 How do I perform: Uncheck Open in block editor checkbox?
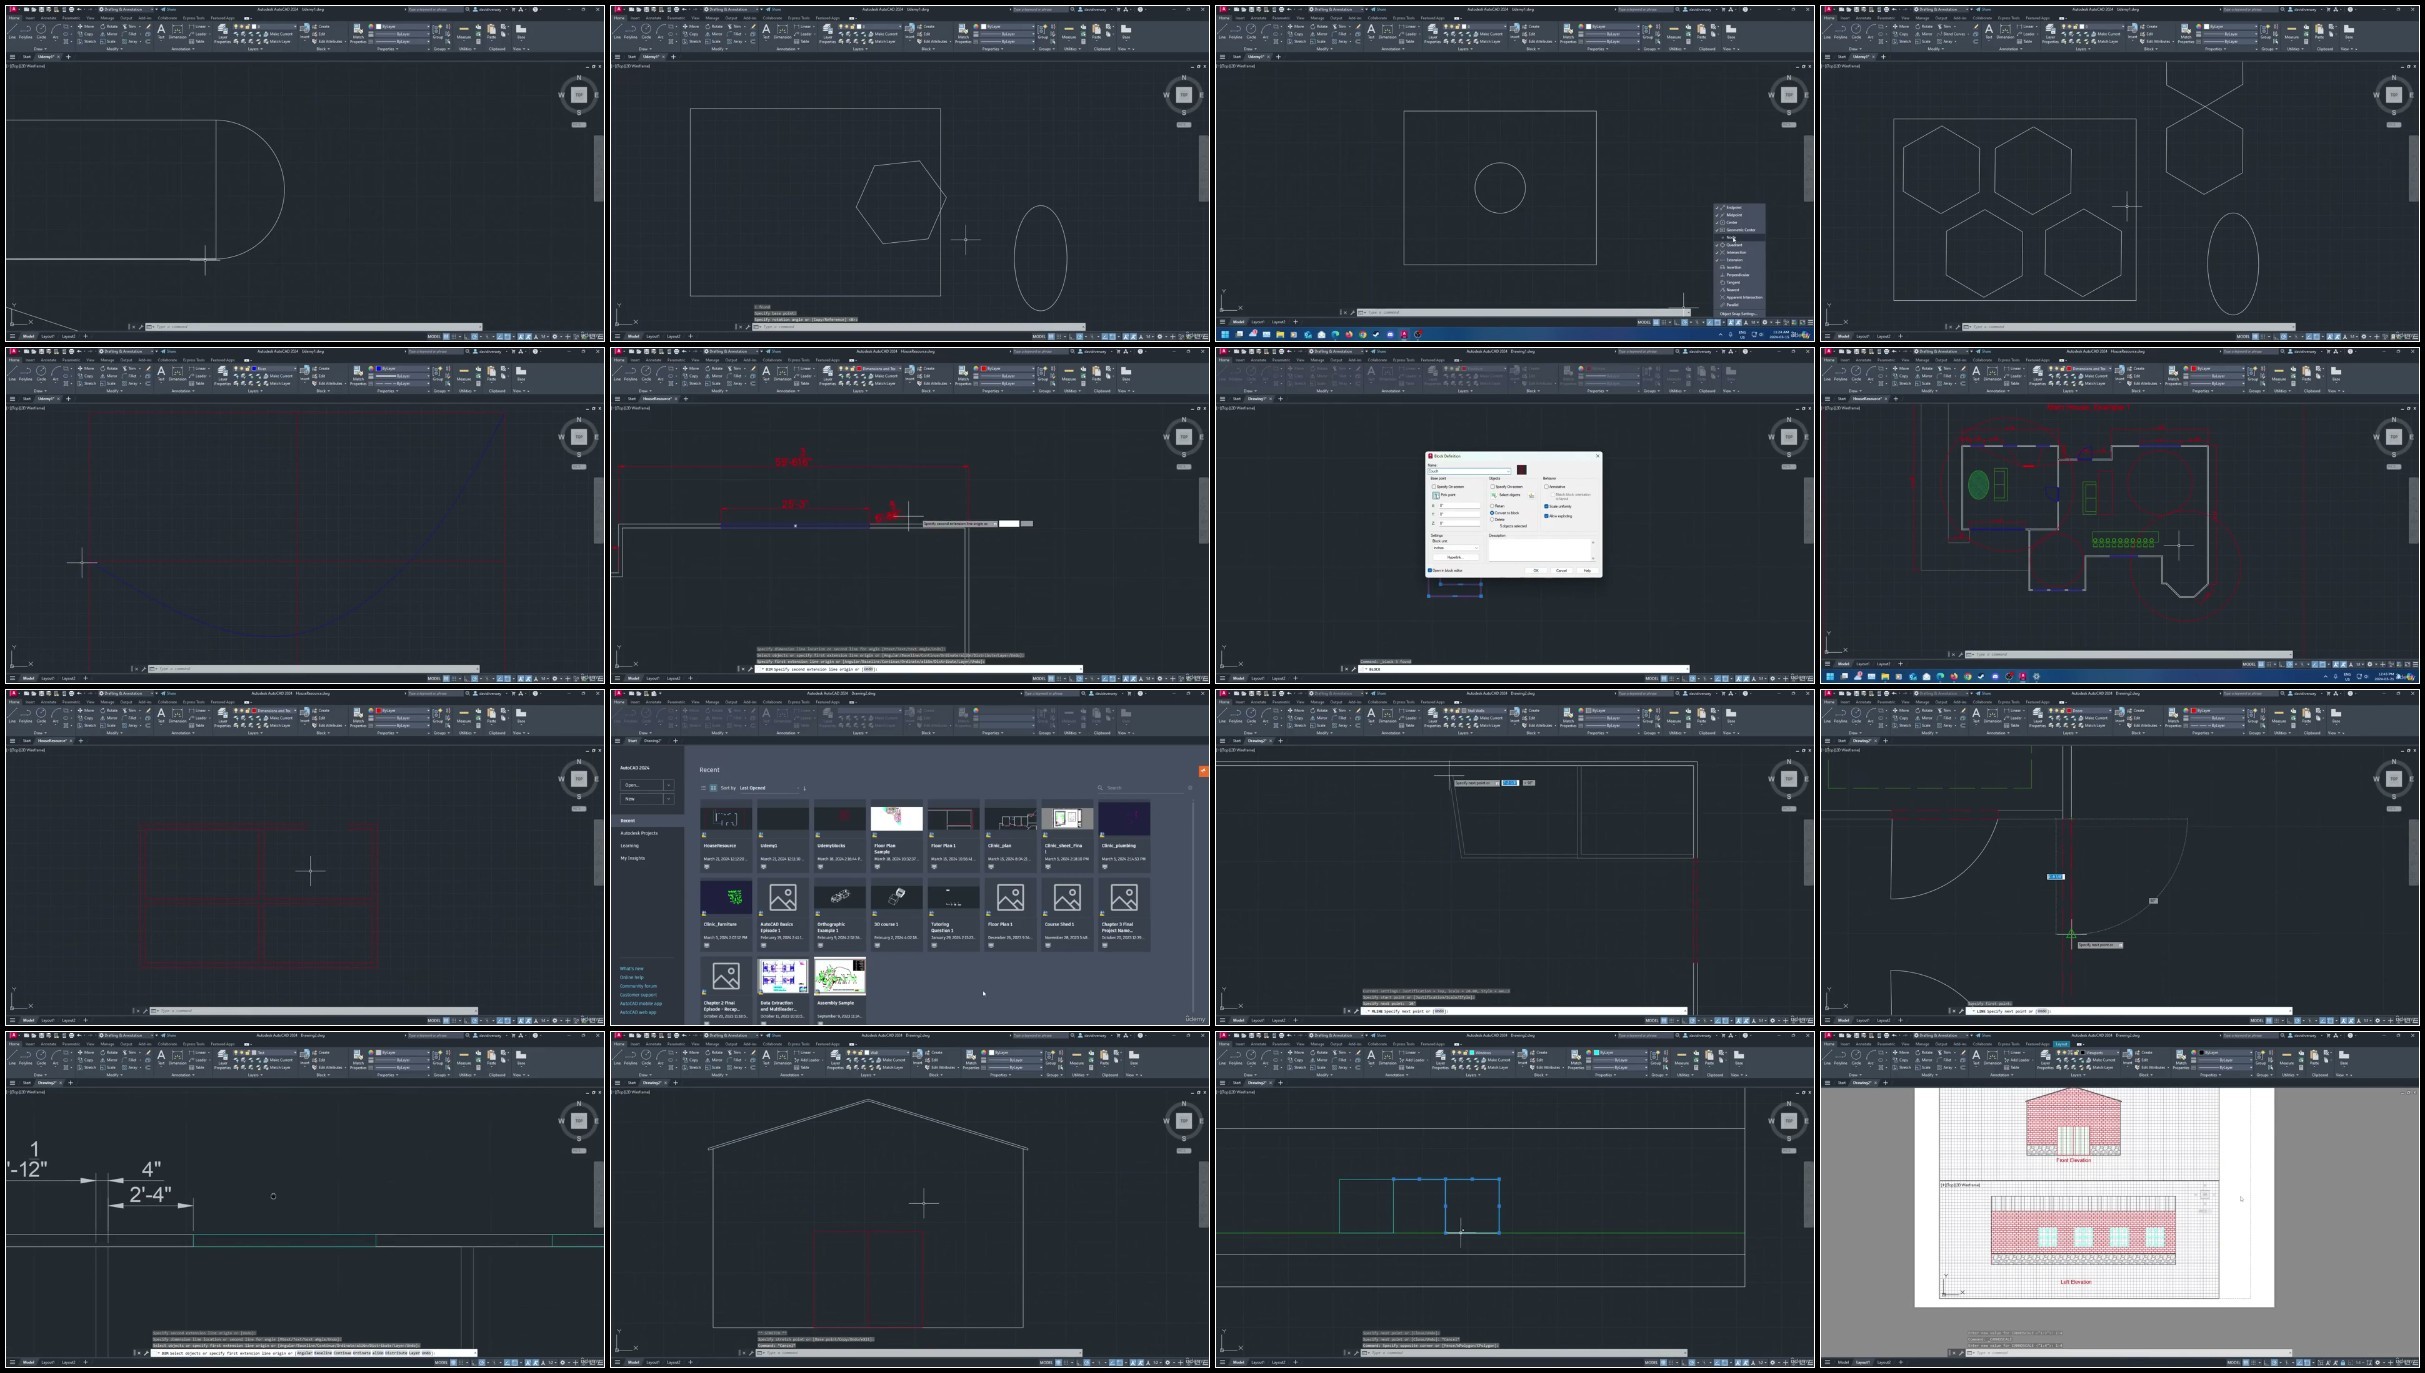(x=1430, y=570)
